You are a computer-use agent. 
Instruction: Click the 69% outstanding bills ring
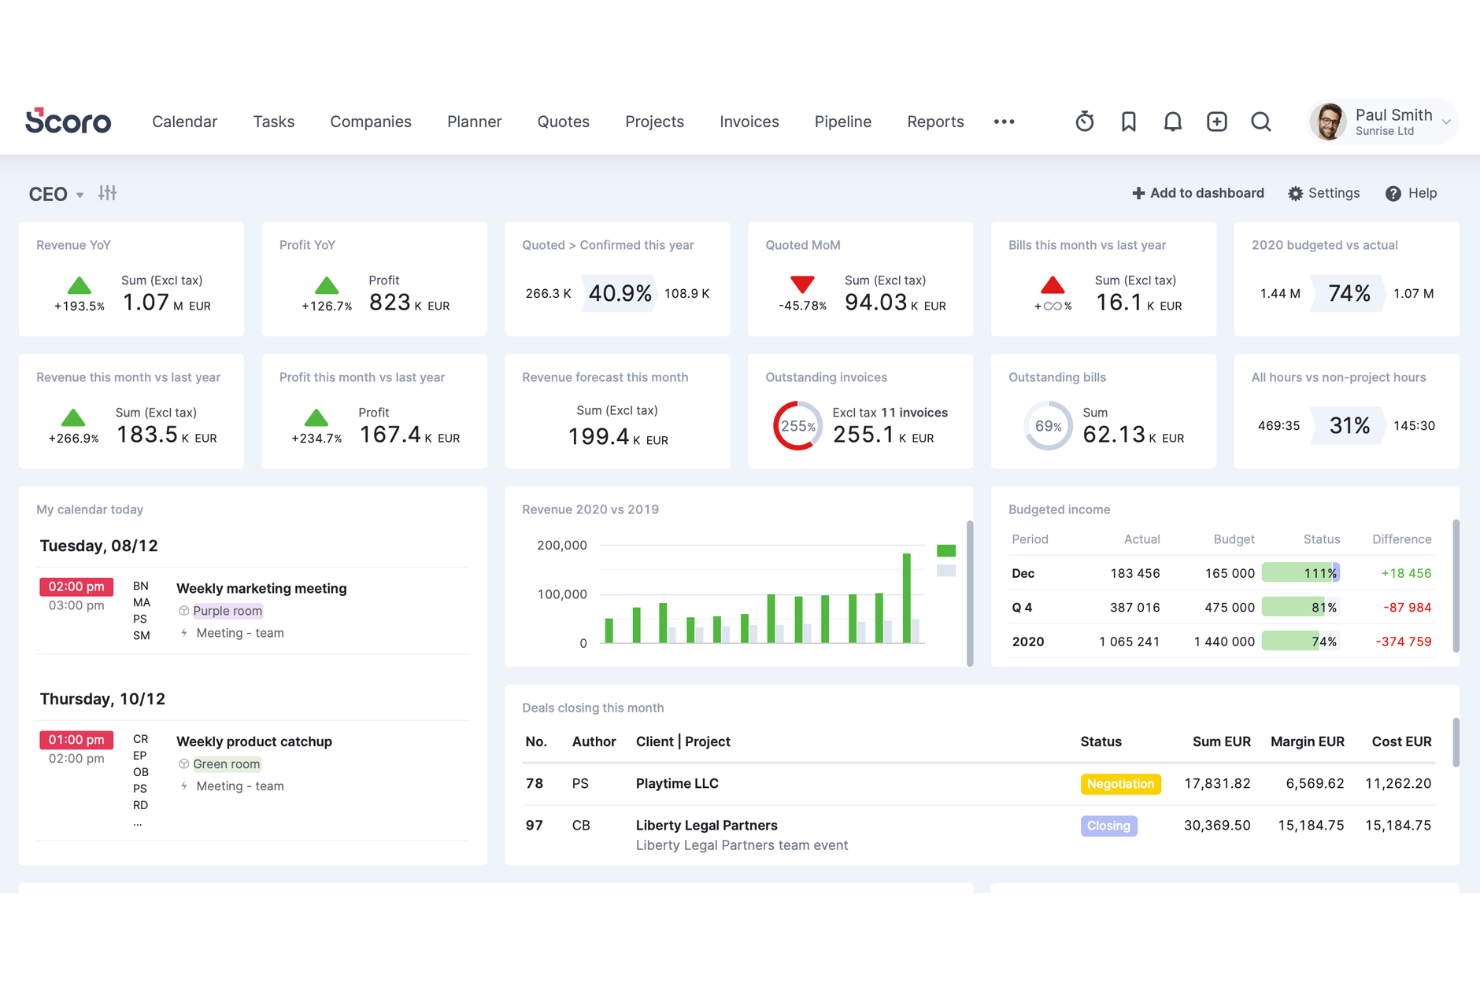1048,426
